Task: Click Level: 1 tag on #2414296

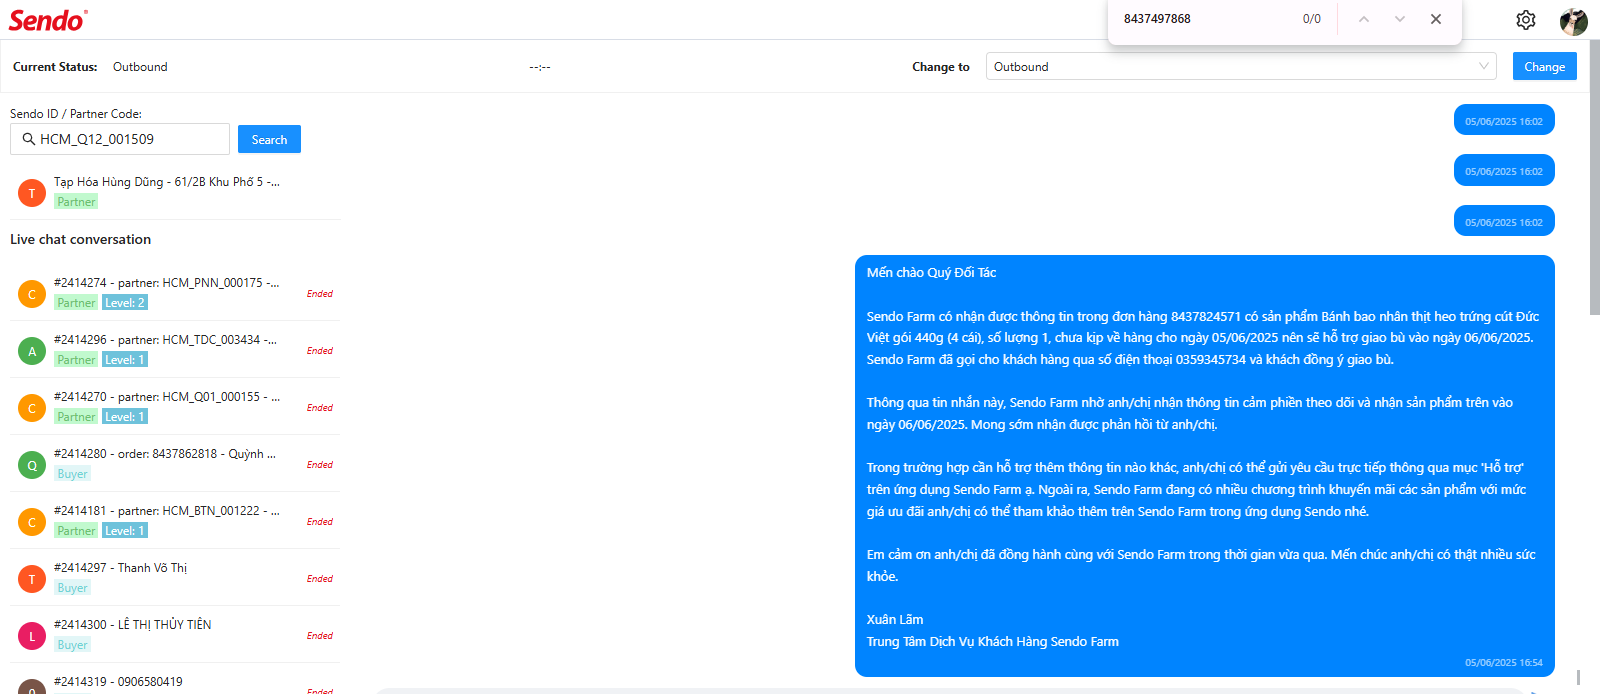Action: click(125, 360)
